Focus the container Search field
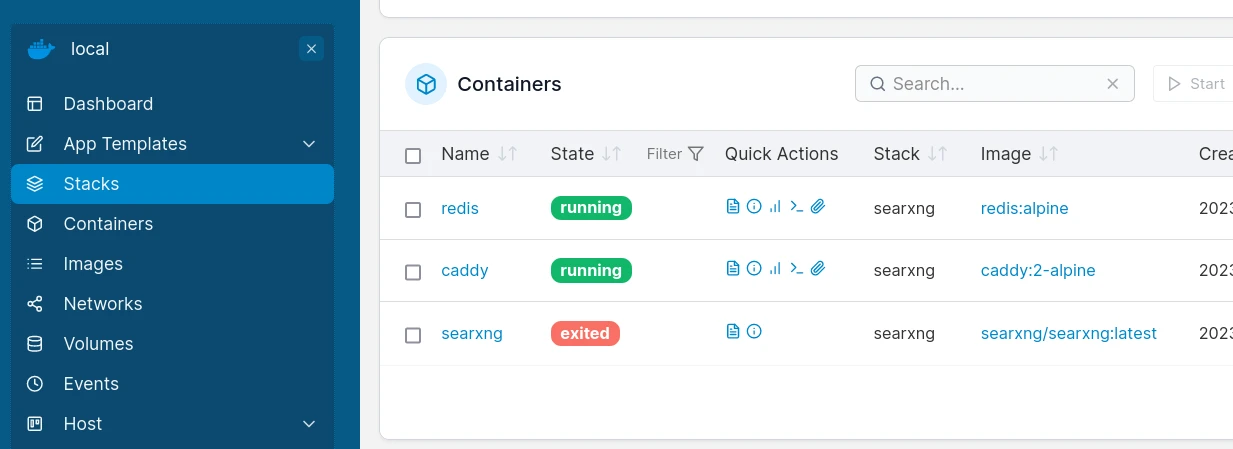1233x449 pixels. coord(990,84)
